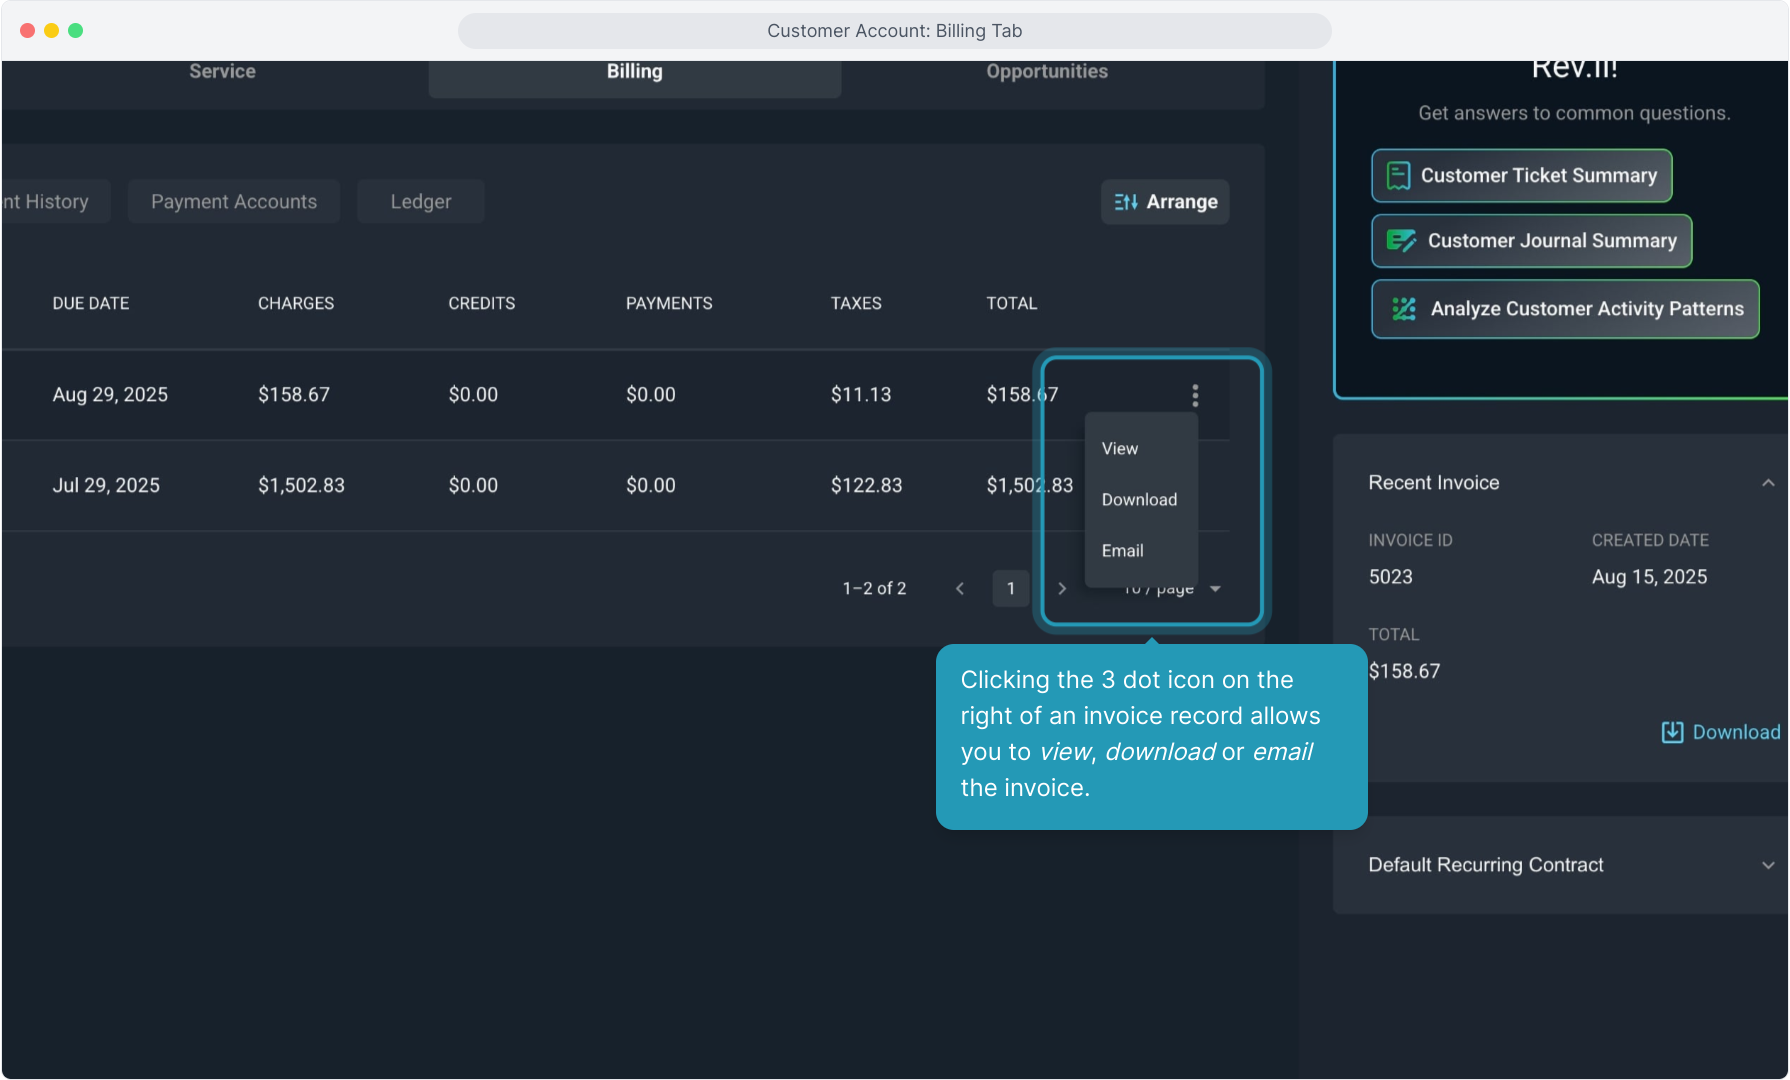Screen dimensions: 1790x1080
Task: Open the Payment Accounts sub-tab
Action: coord(234,202)
